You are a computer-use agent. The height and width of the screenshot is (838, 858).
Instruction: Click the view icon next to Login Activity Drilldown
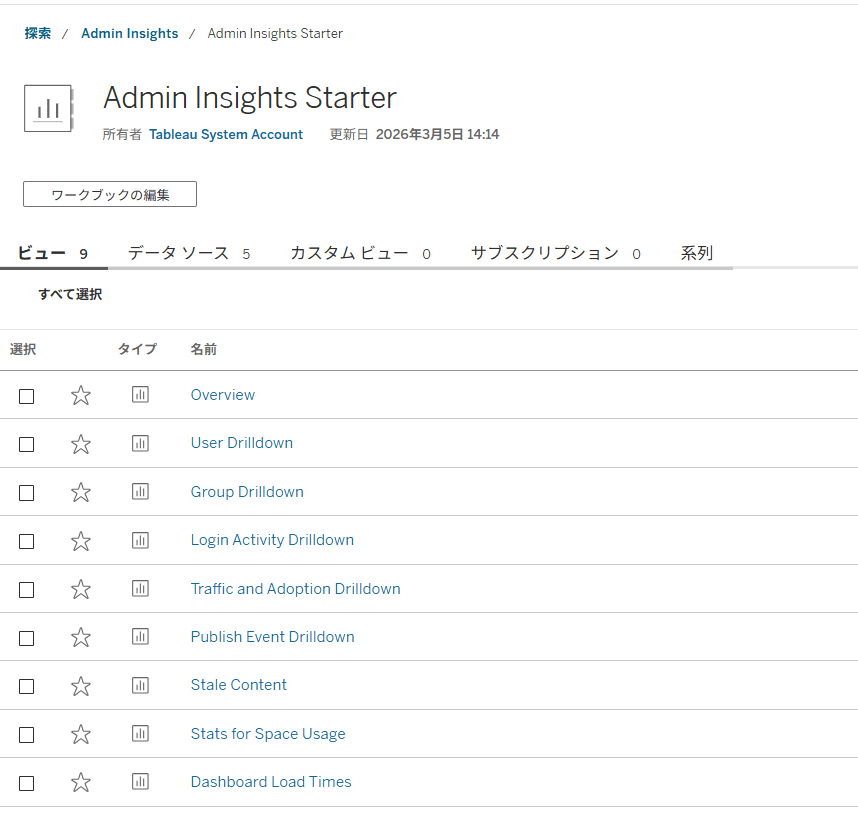tap(140, 540)
